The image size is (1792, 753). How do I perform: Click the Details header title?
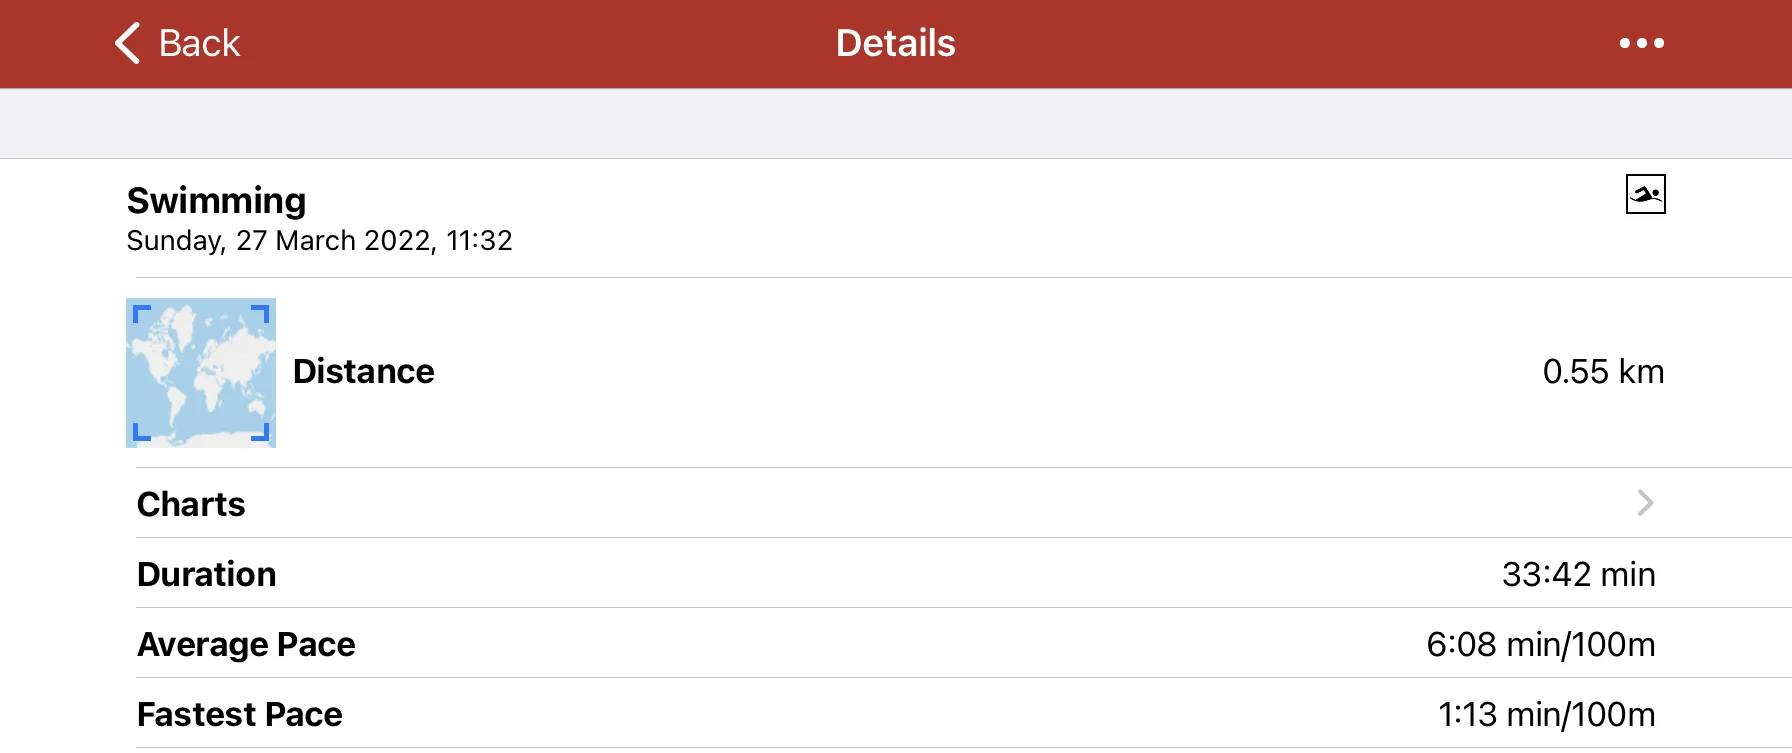895,43
